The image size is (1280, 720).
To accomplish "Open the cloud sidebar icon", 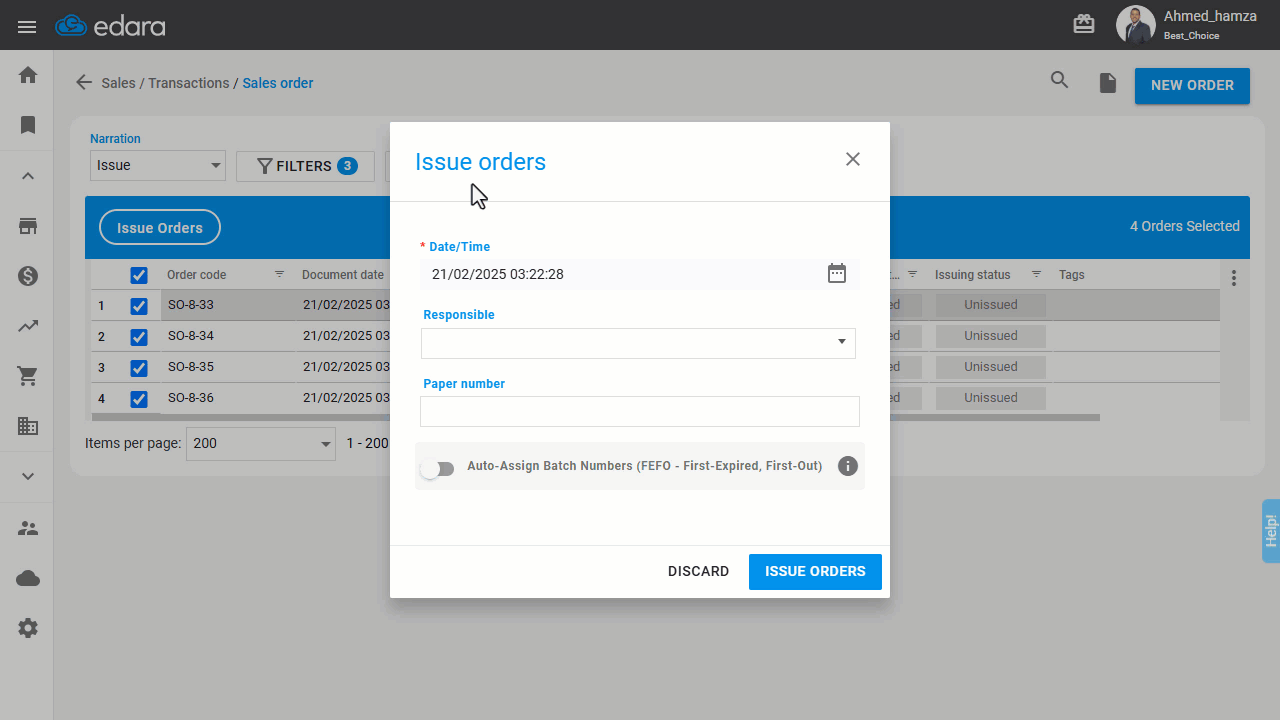I will 28,578.
